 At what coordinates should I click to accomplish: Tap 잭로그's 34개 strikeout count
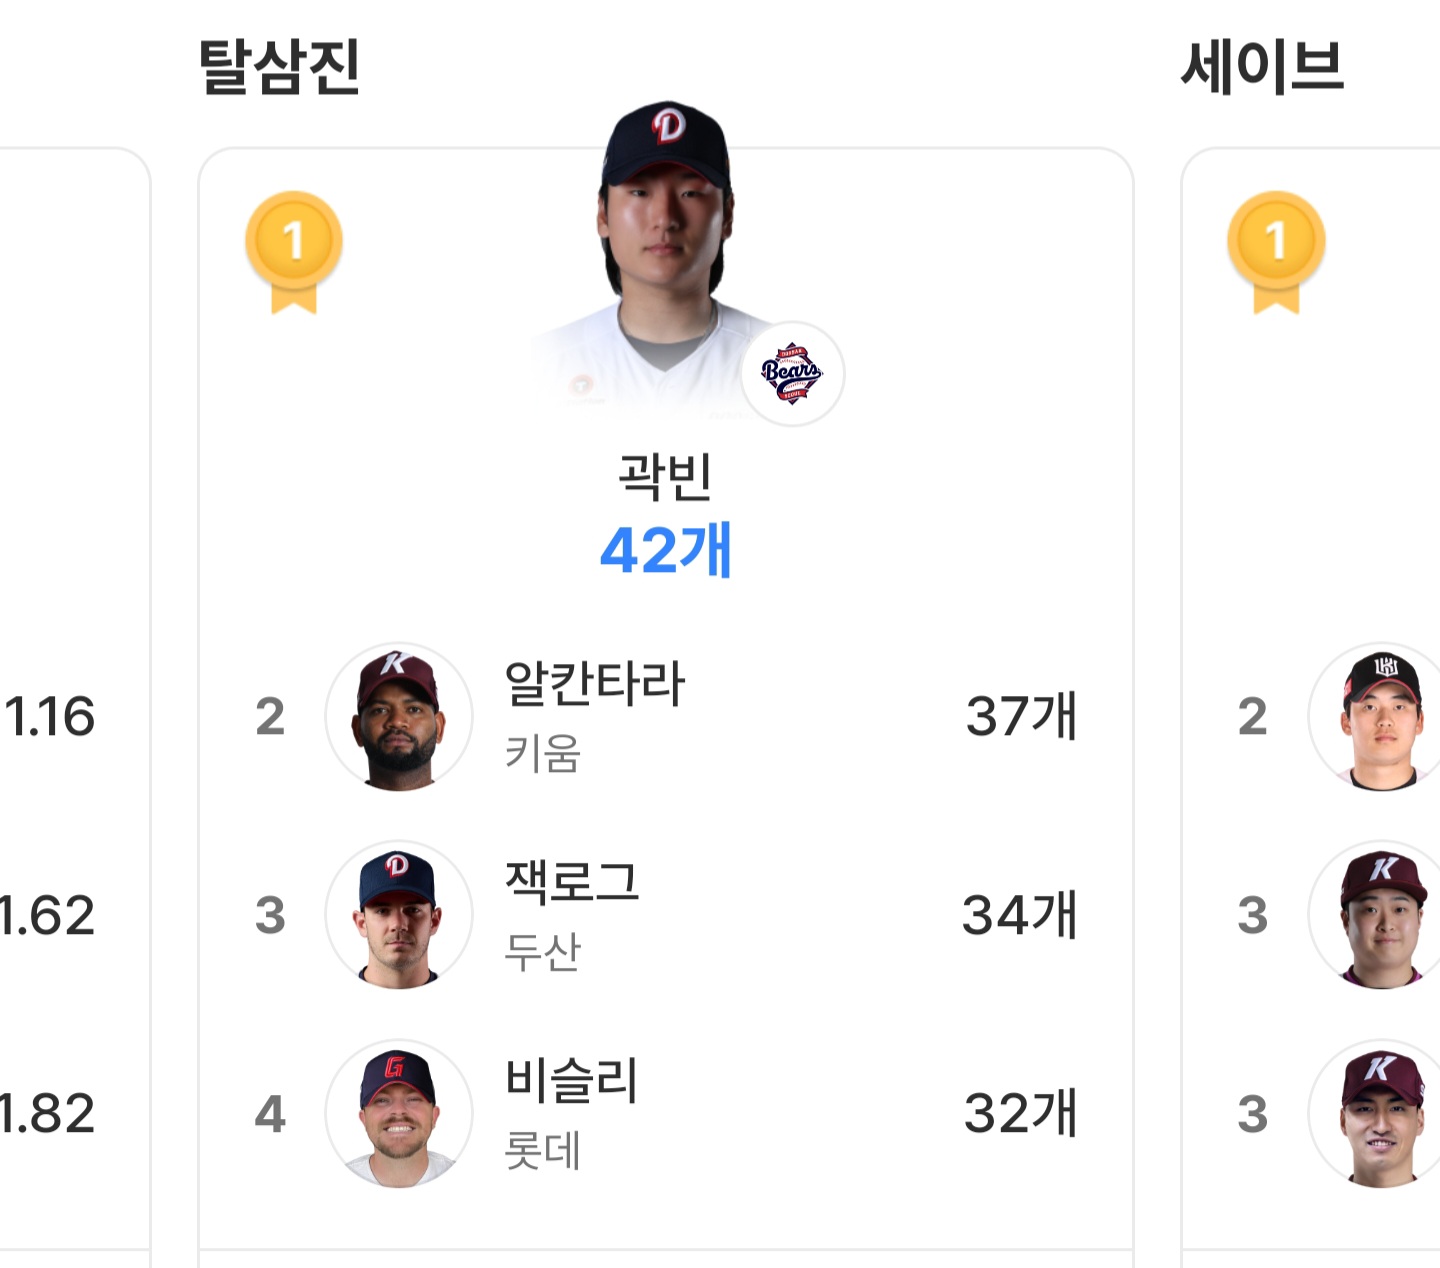pos(1019,915)
